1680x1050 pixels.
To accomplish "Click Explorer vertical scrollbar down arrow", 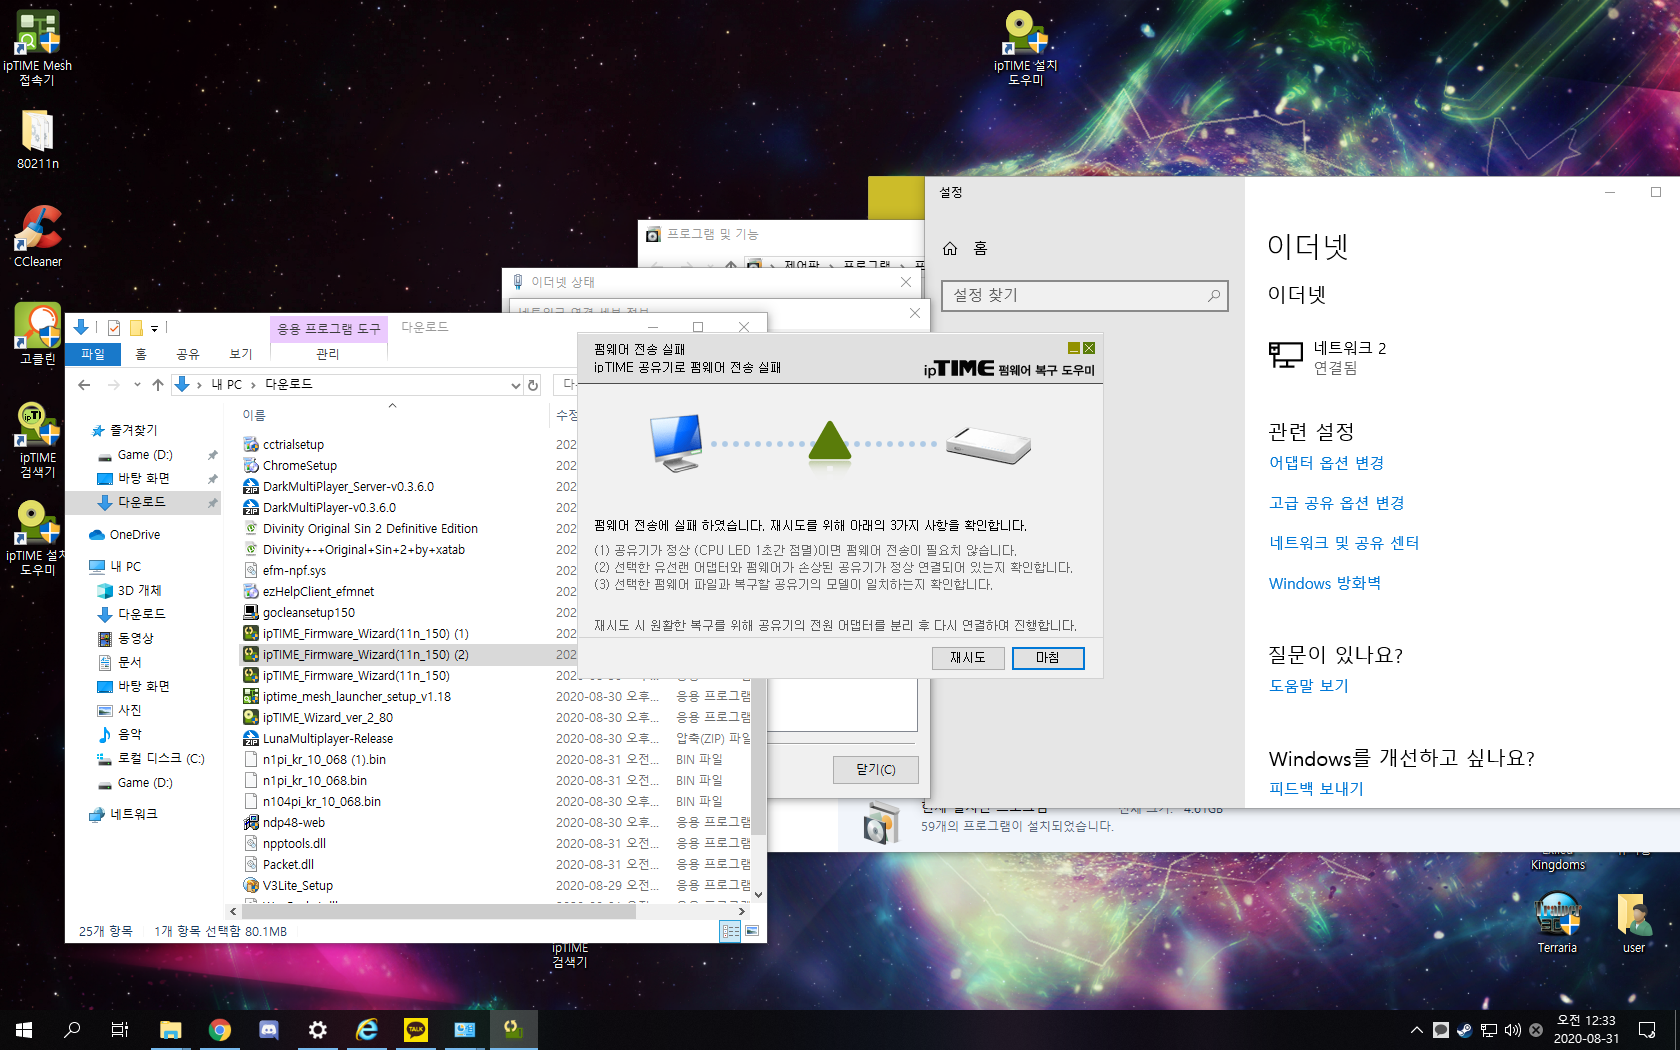I will (x=758, y=895).
